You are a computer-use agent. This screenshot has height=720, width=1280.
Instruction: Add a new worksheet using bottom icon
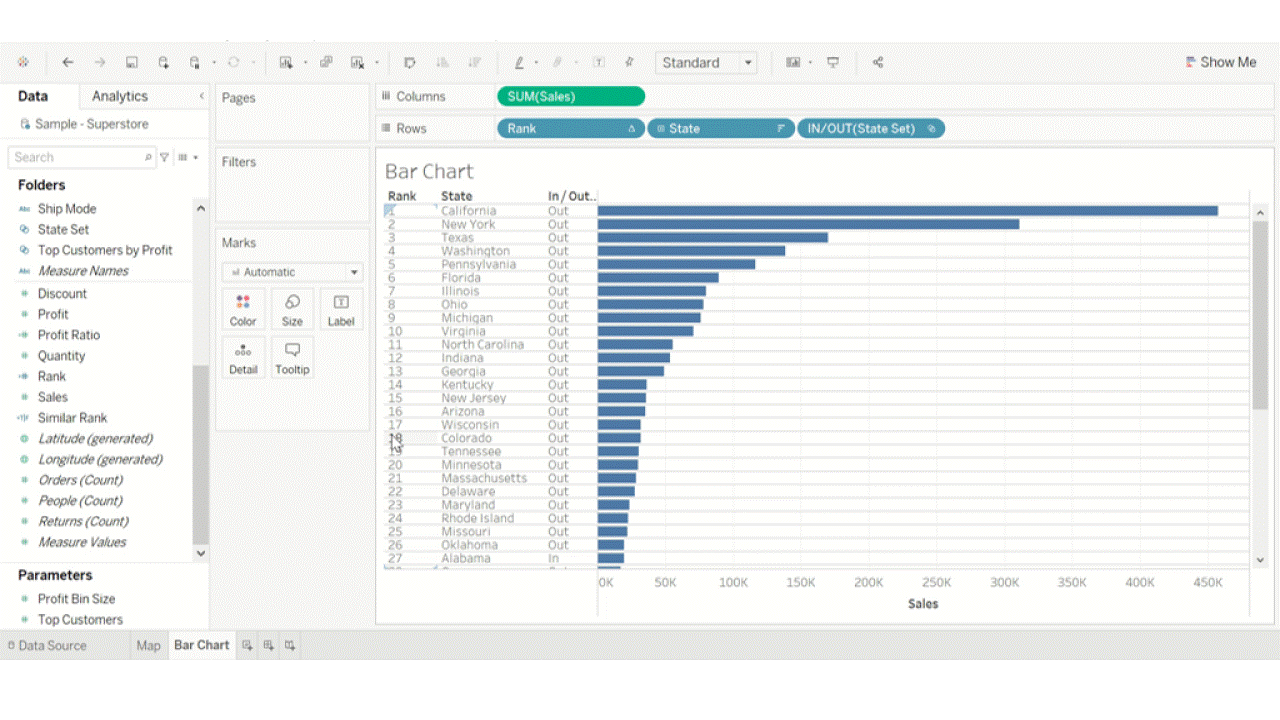247,646
